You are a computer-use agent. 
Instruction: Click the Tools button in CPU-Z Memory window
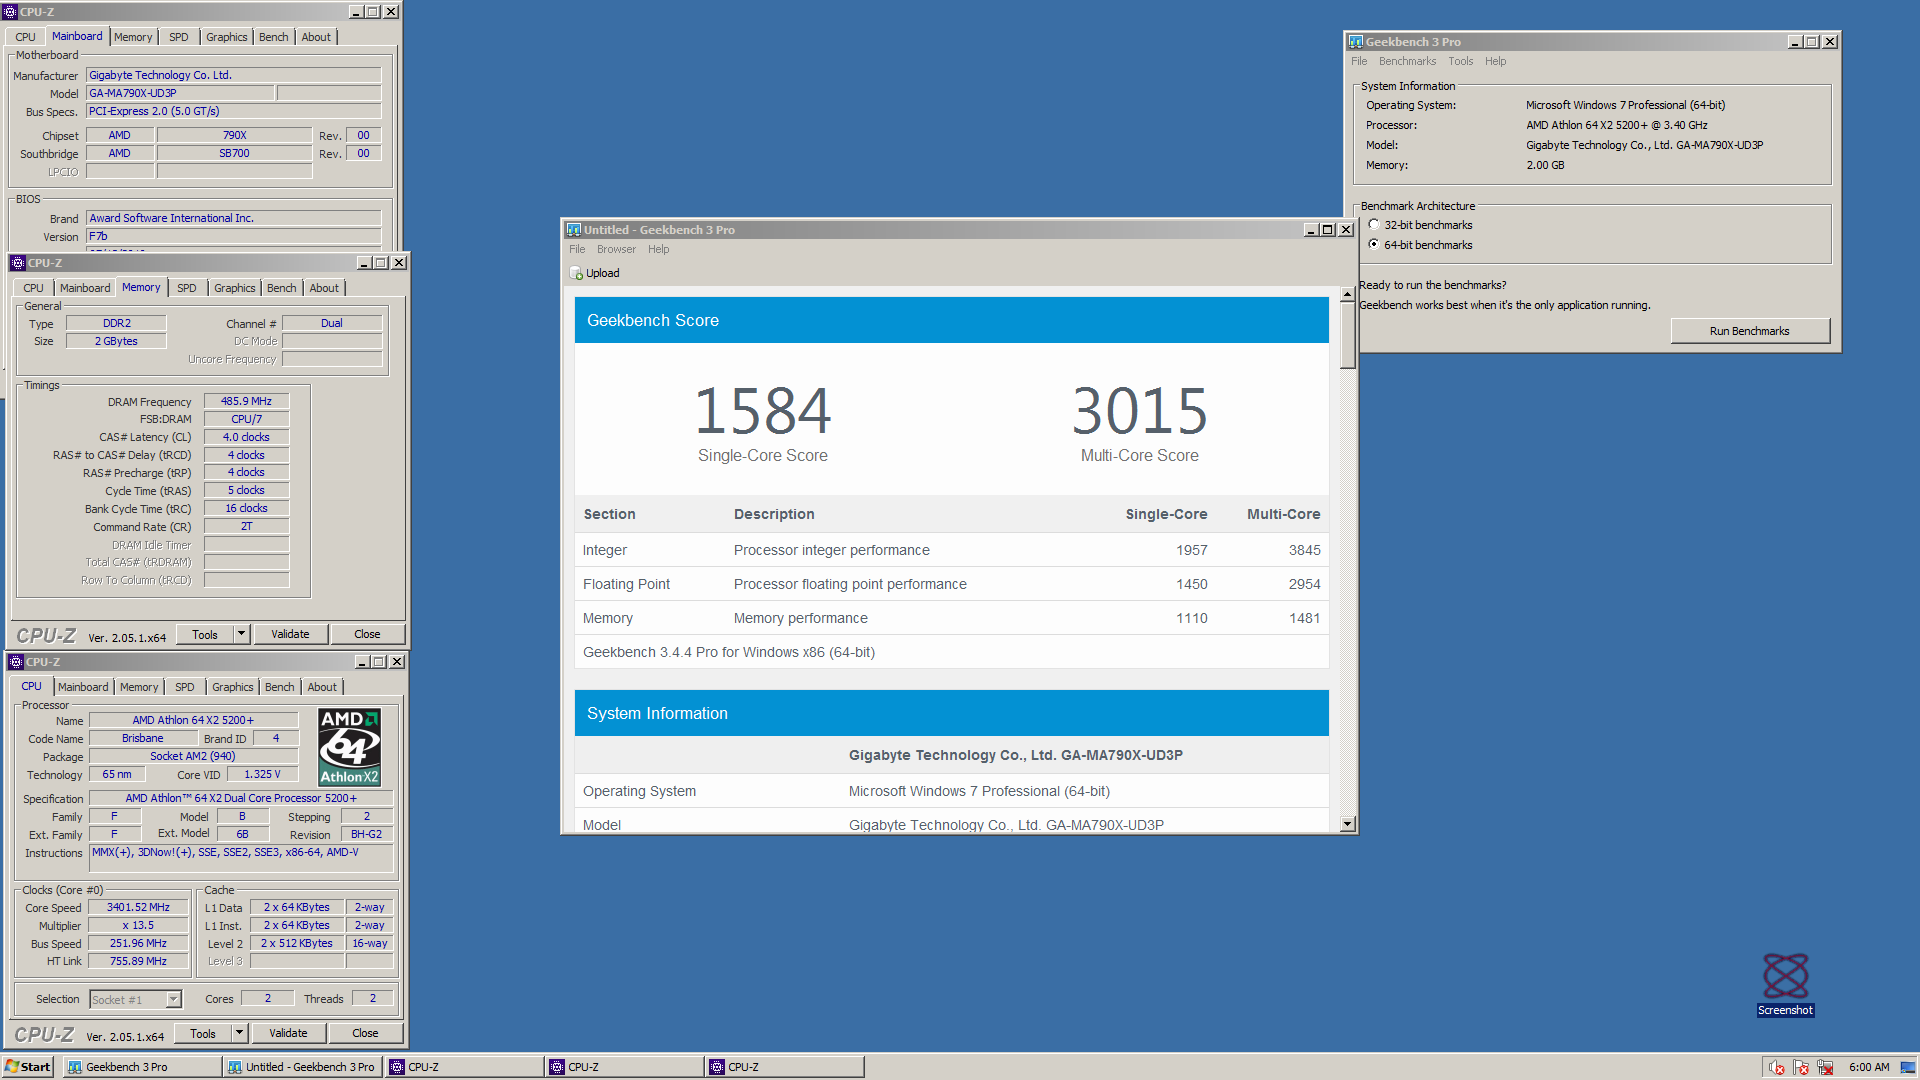click(x=205, y=634)
